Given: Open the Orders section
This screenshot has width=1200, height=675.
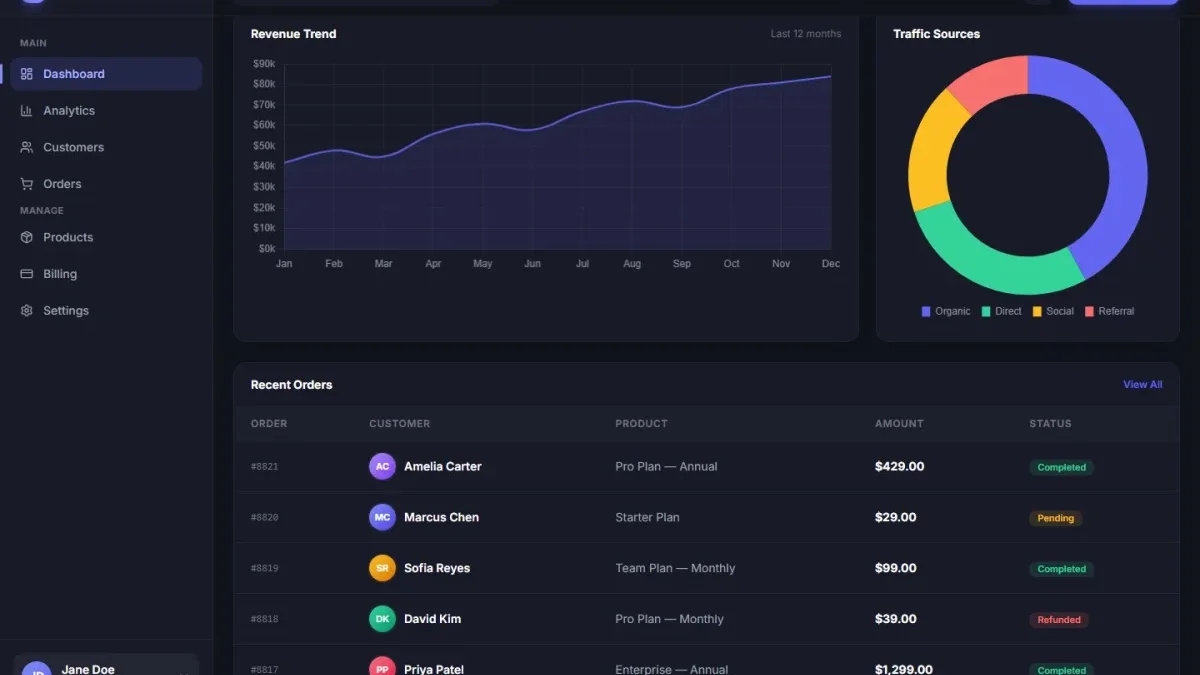Looking at the screenshot, I should click(x=106, y=184).
